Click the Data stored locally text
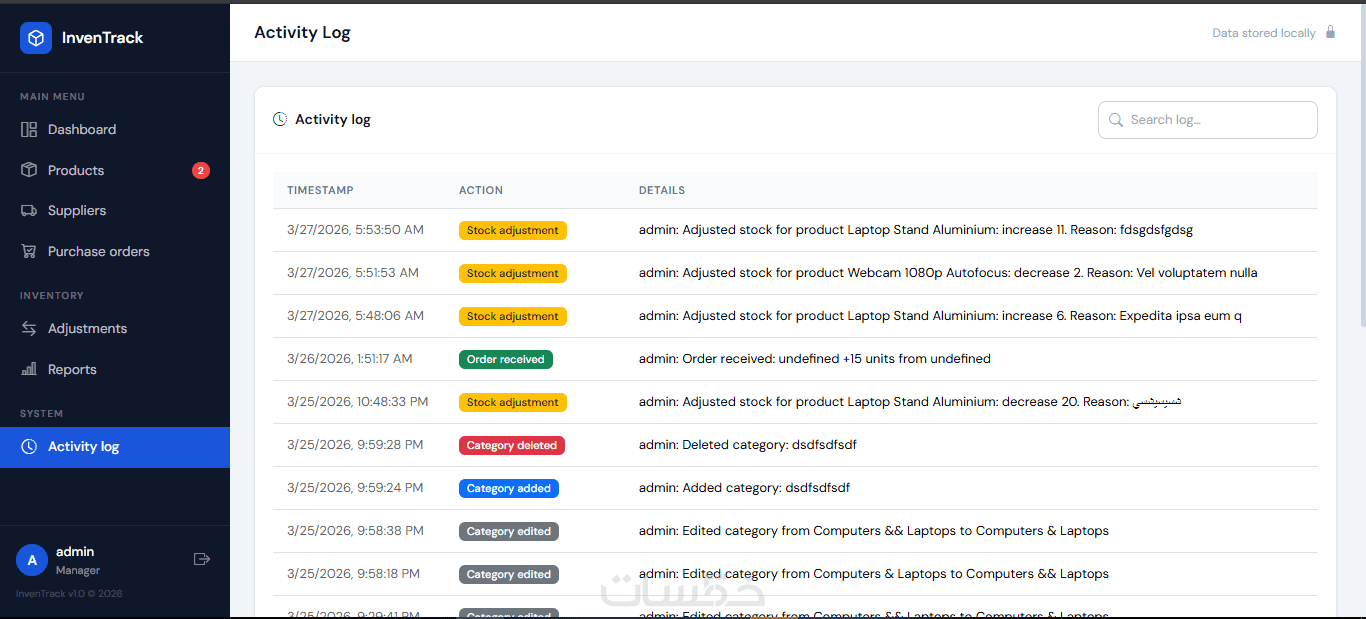Viewport: 1366px width, 619px height. (1264, 33)
